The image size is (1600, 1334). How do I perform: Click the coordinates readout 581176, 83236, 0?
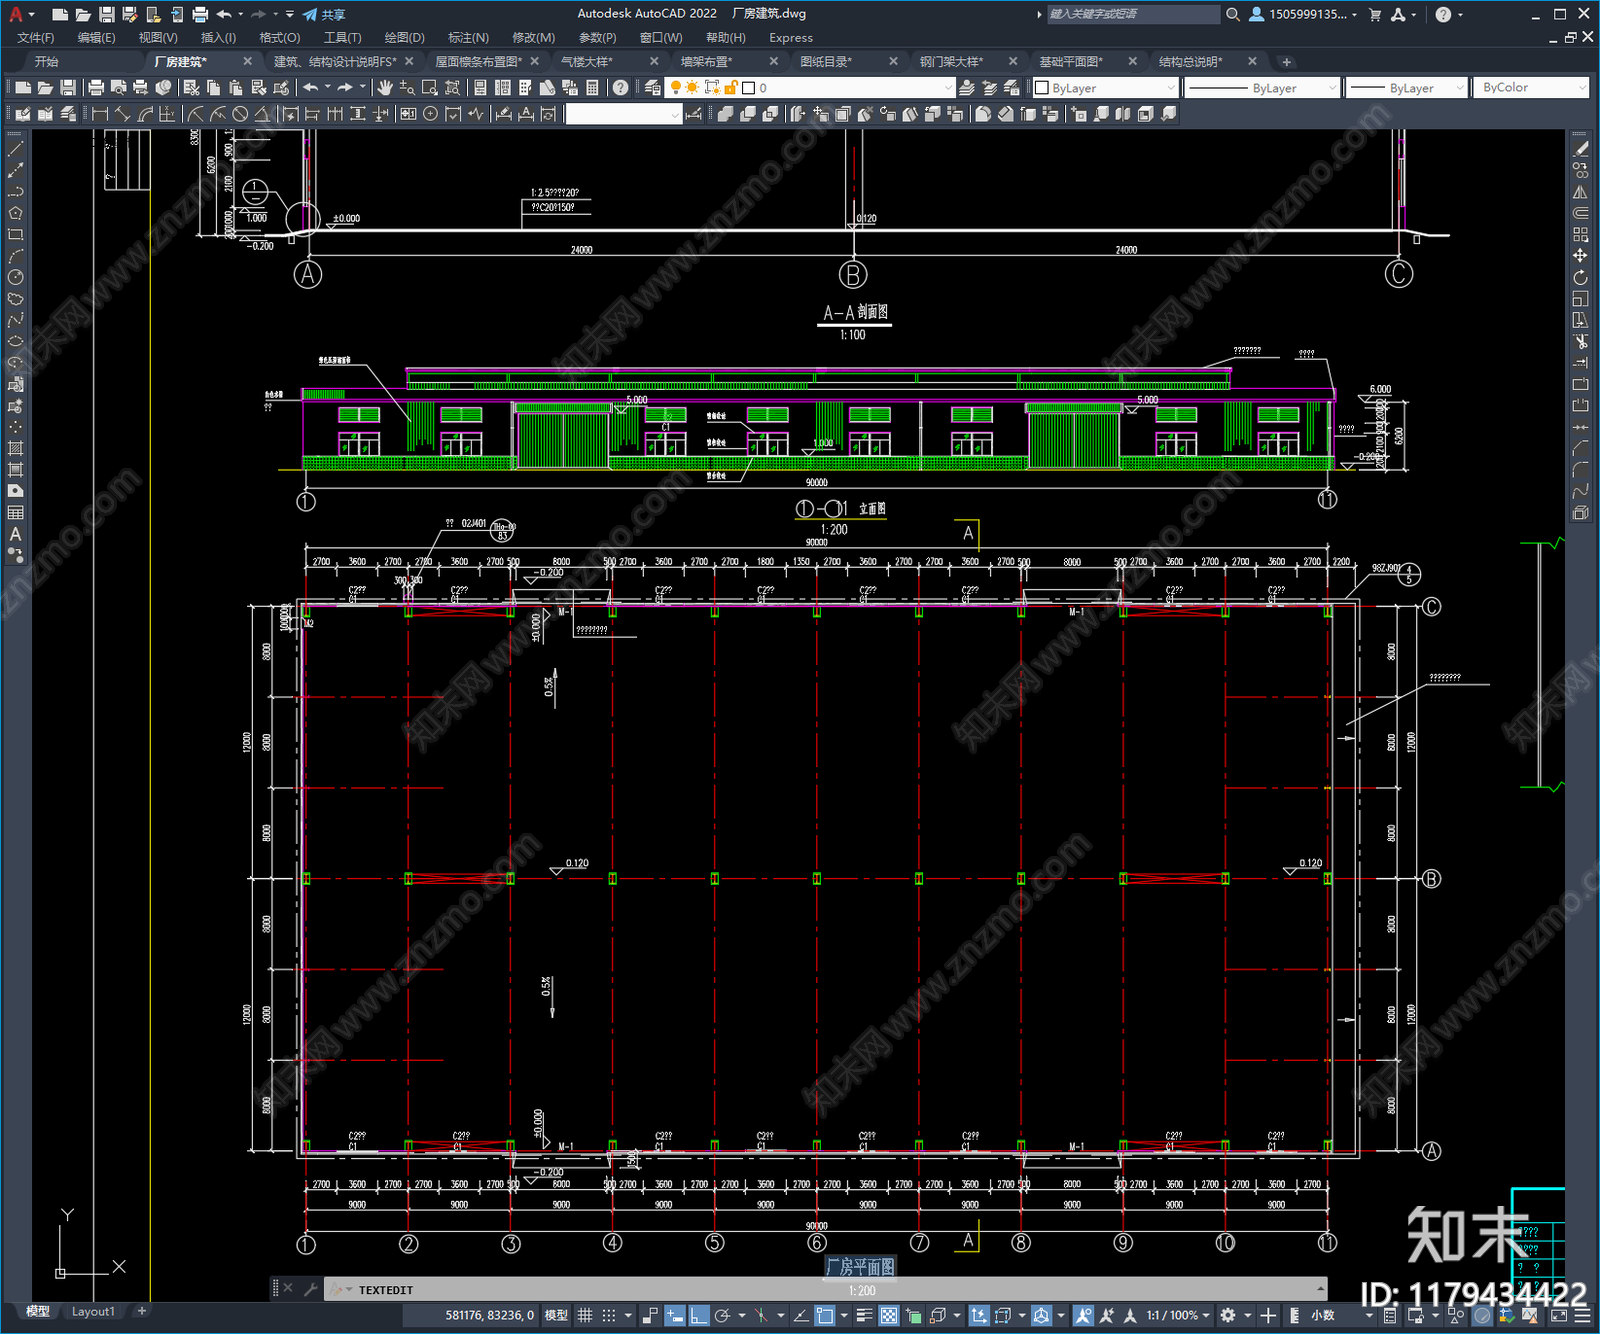click(490, 1315)
